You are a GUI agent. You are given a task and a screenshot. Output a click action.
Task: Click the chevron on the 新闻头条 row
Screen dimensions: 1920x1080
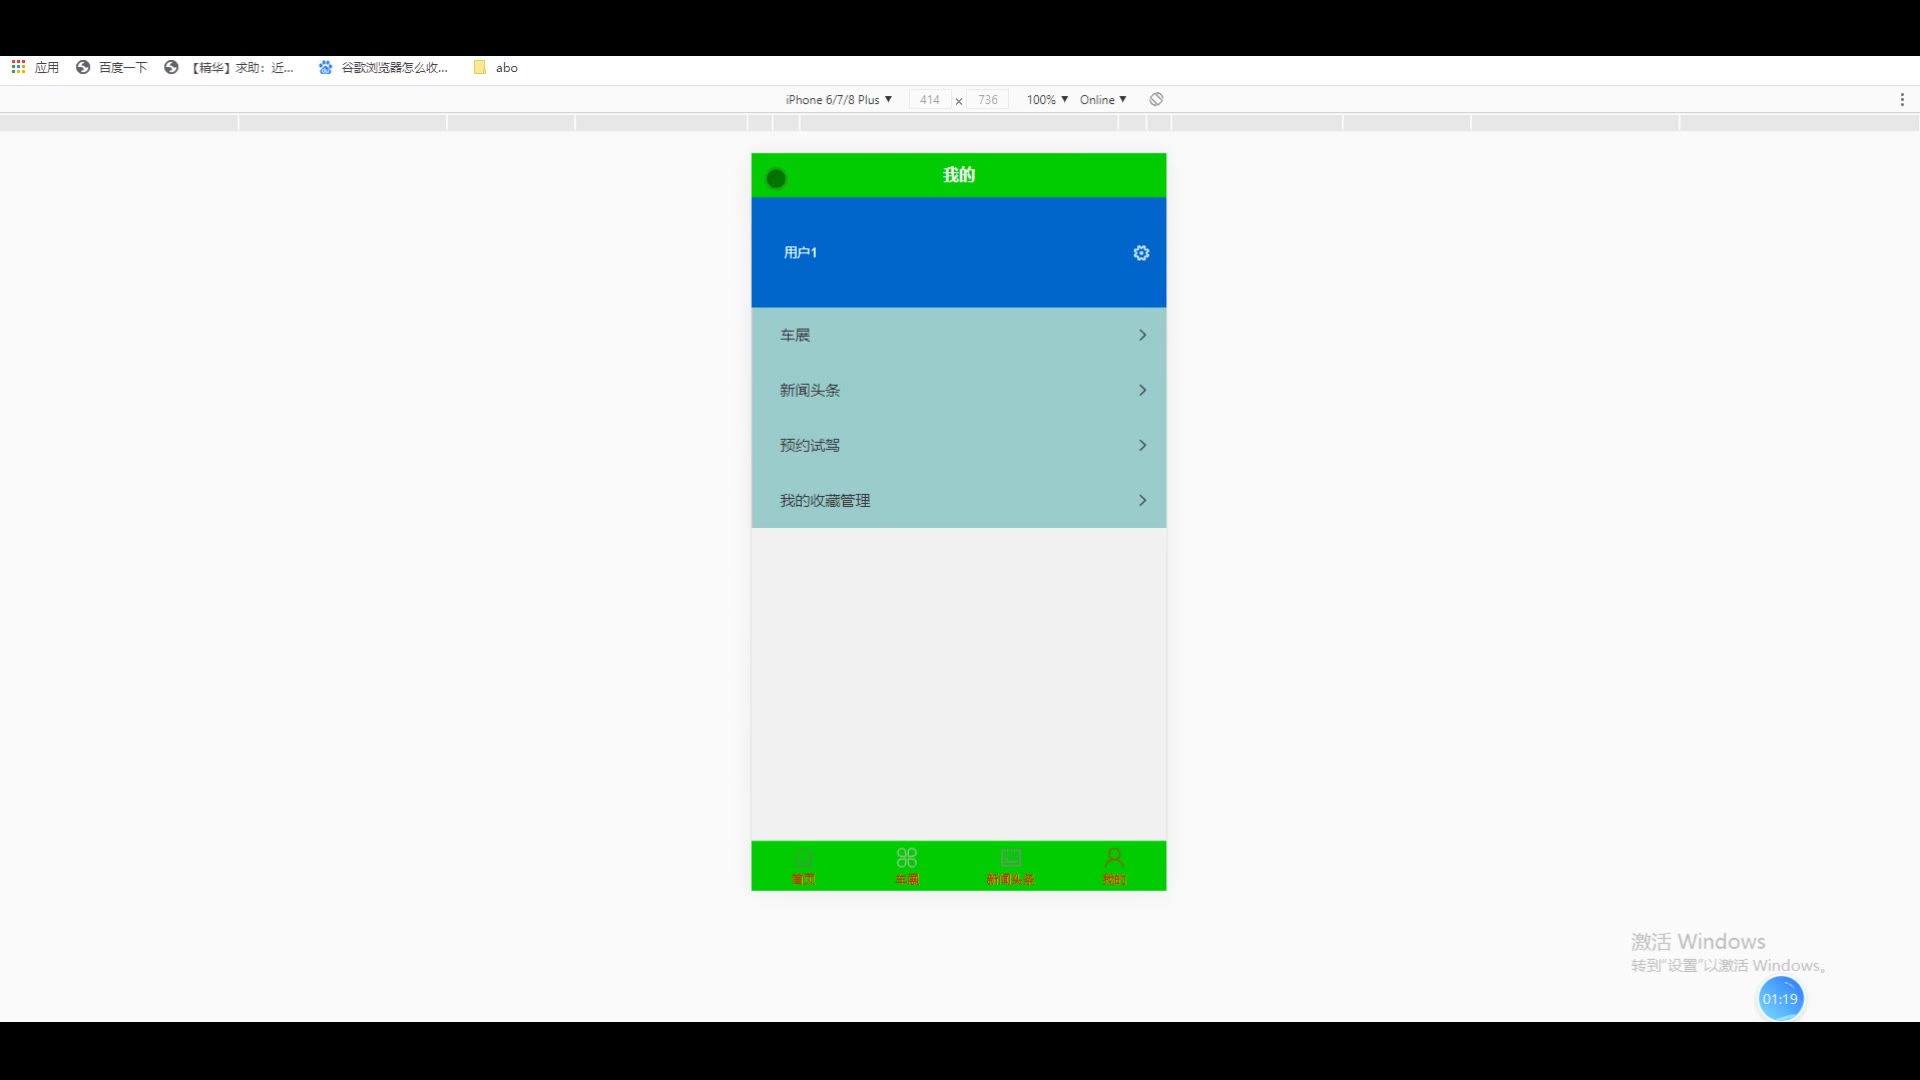pos(1142,390)
